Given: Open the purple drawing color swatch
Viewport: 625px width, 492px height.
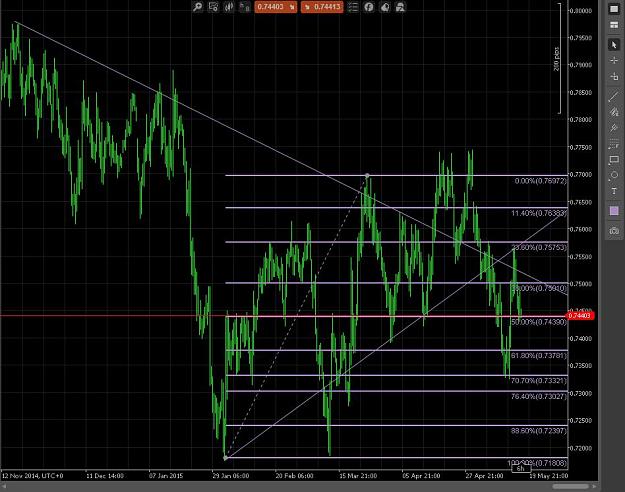Looking at the screenshot, I should coord(614,211).
